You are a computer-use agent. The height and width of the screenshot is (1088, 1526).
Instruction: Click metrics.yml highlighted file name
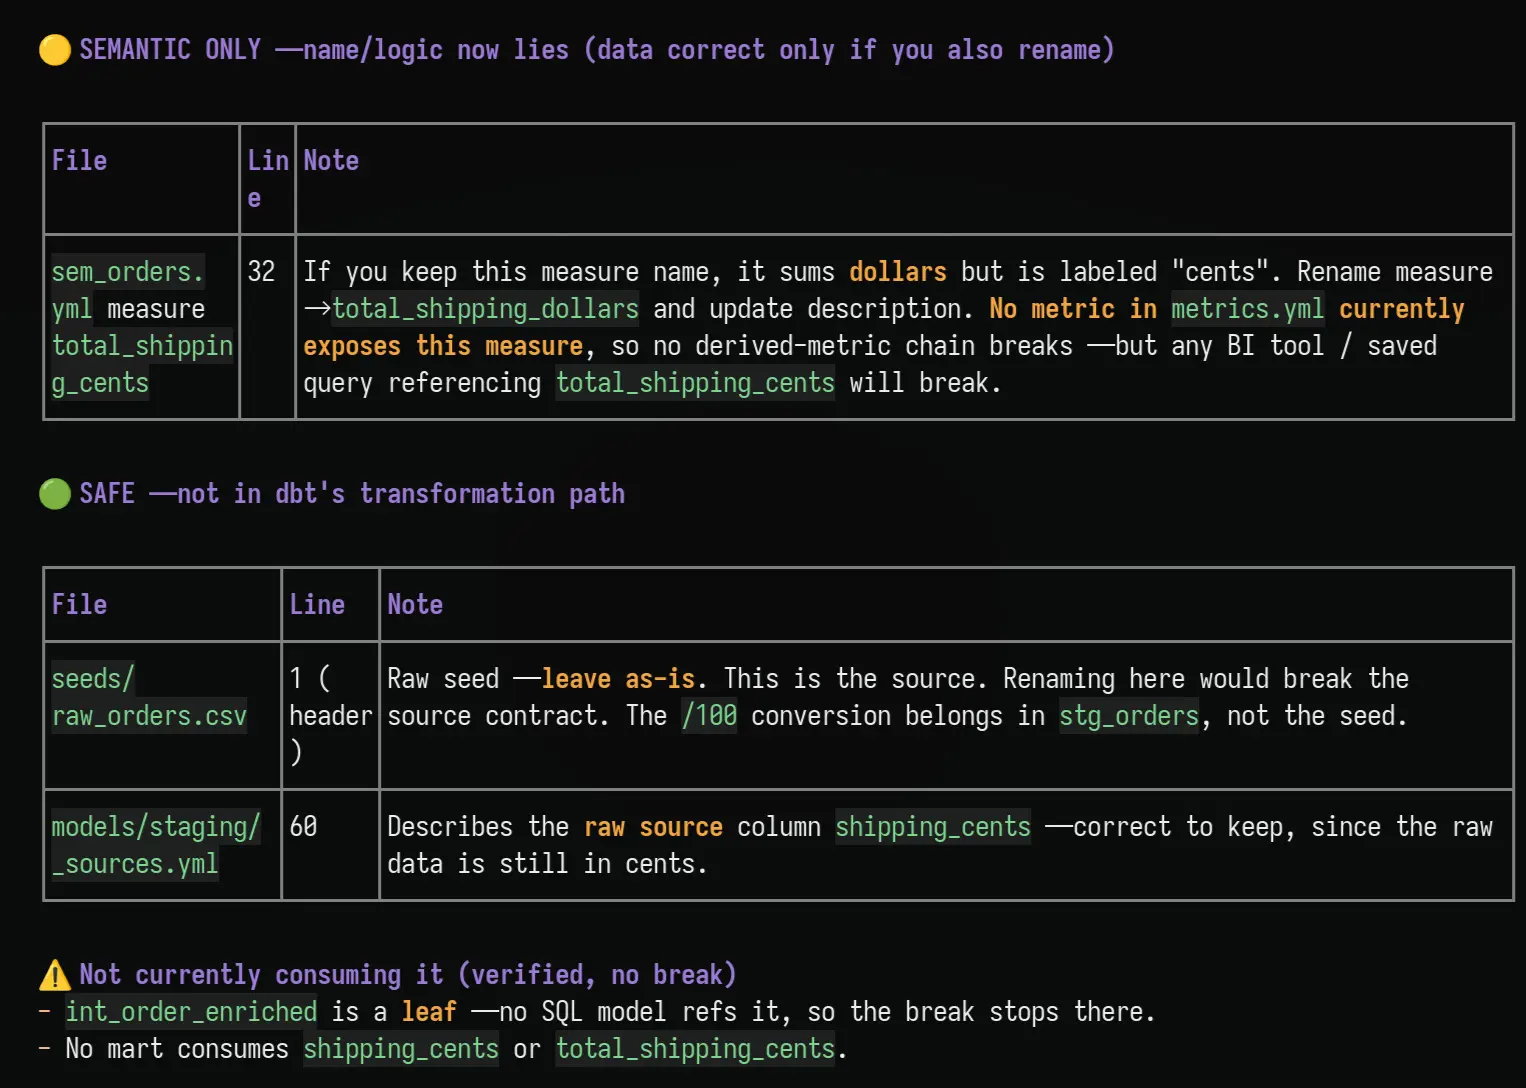tap(1247, 309)
